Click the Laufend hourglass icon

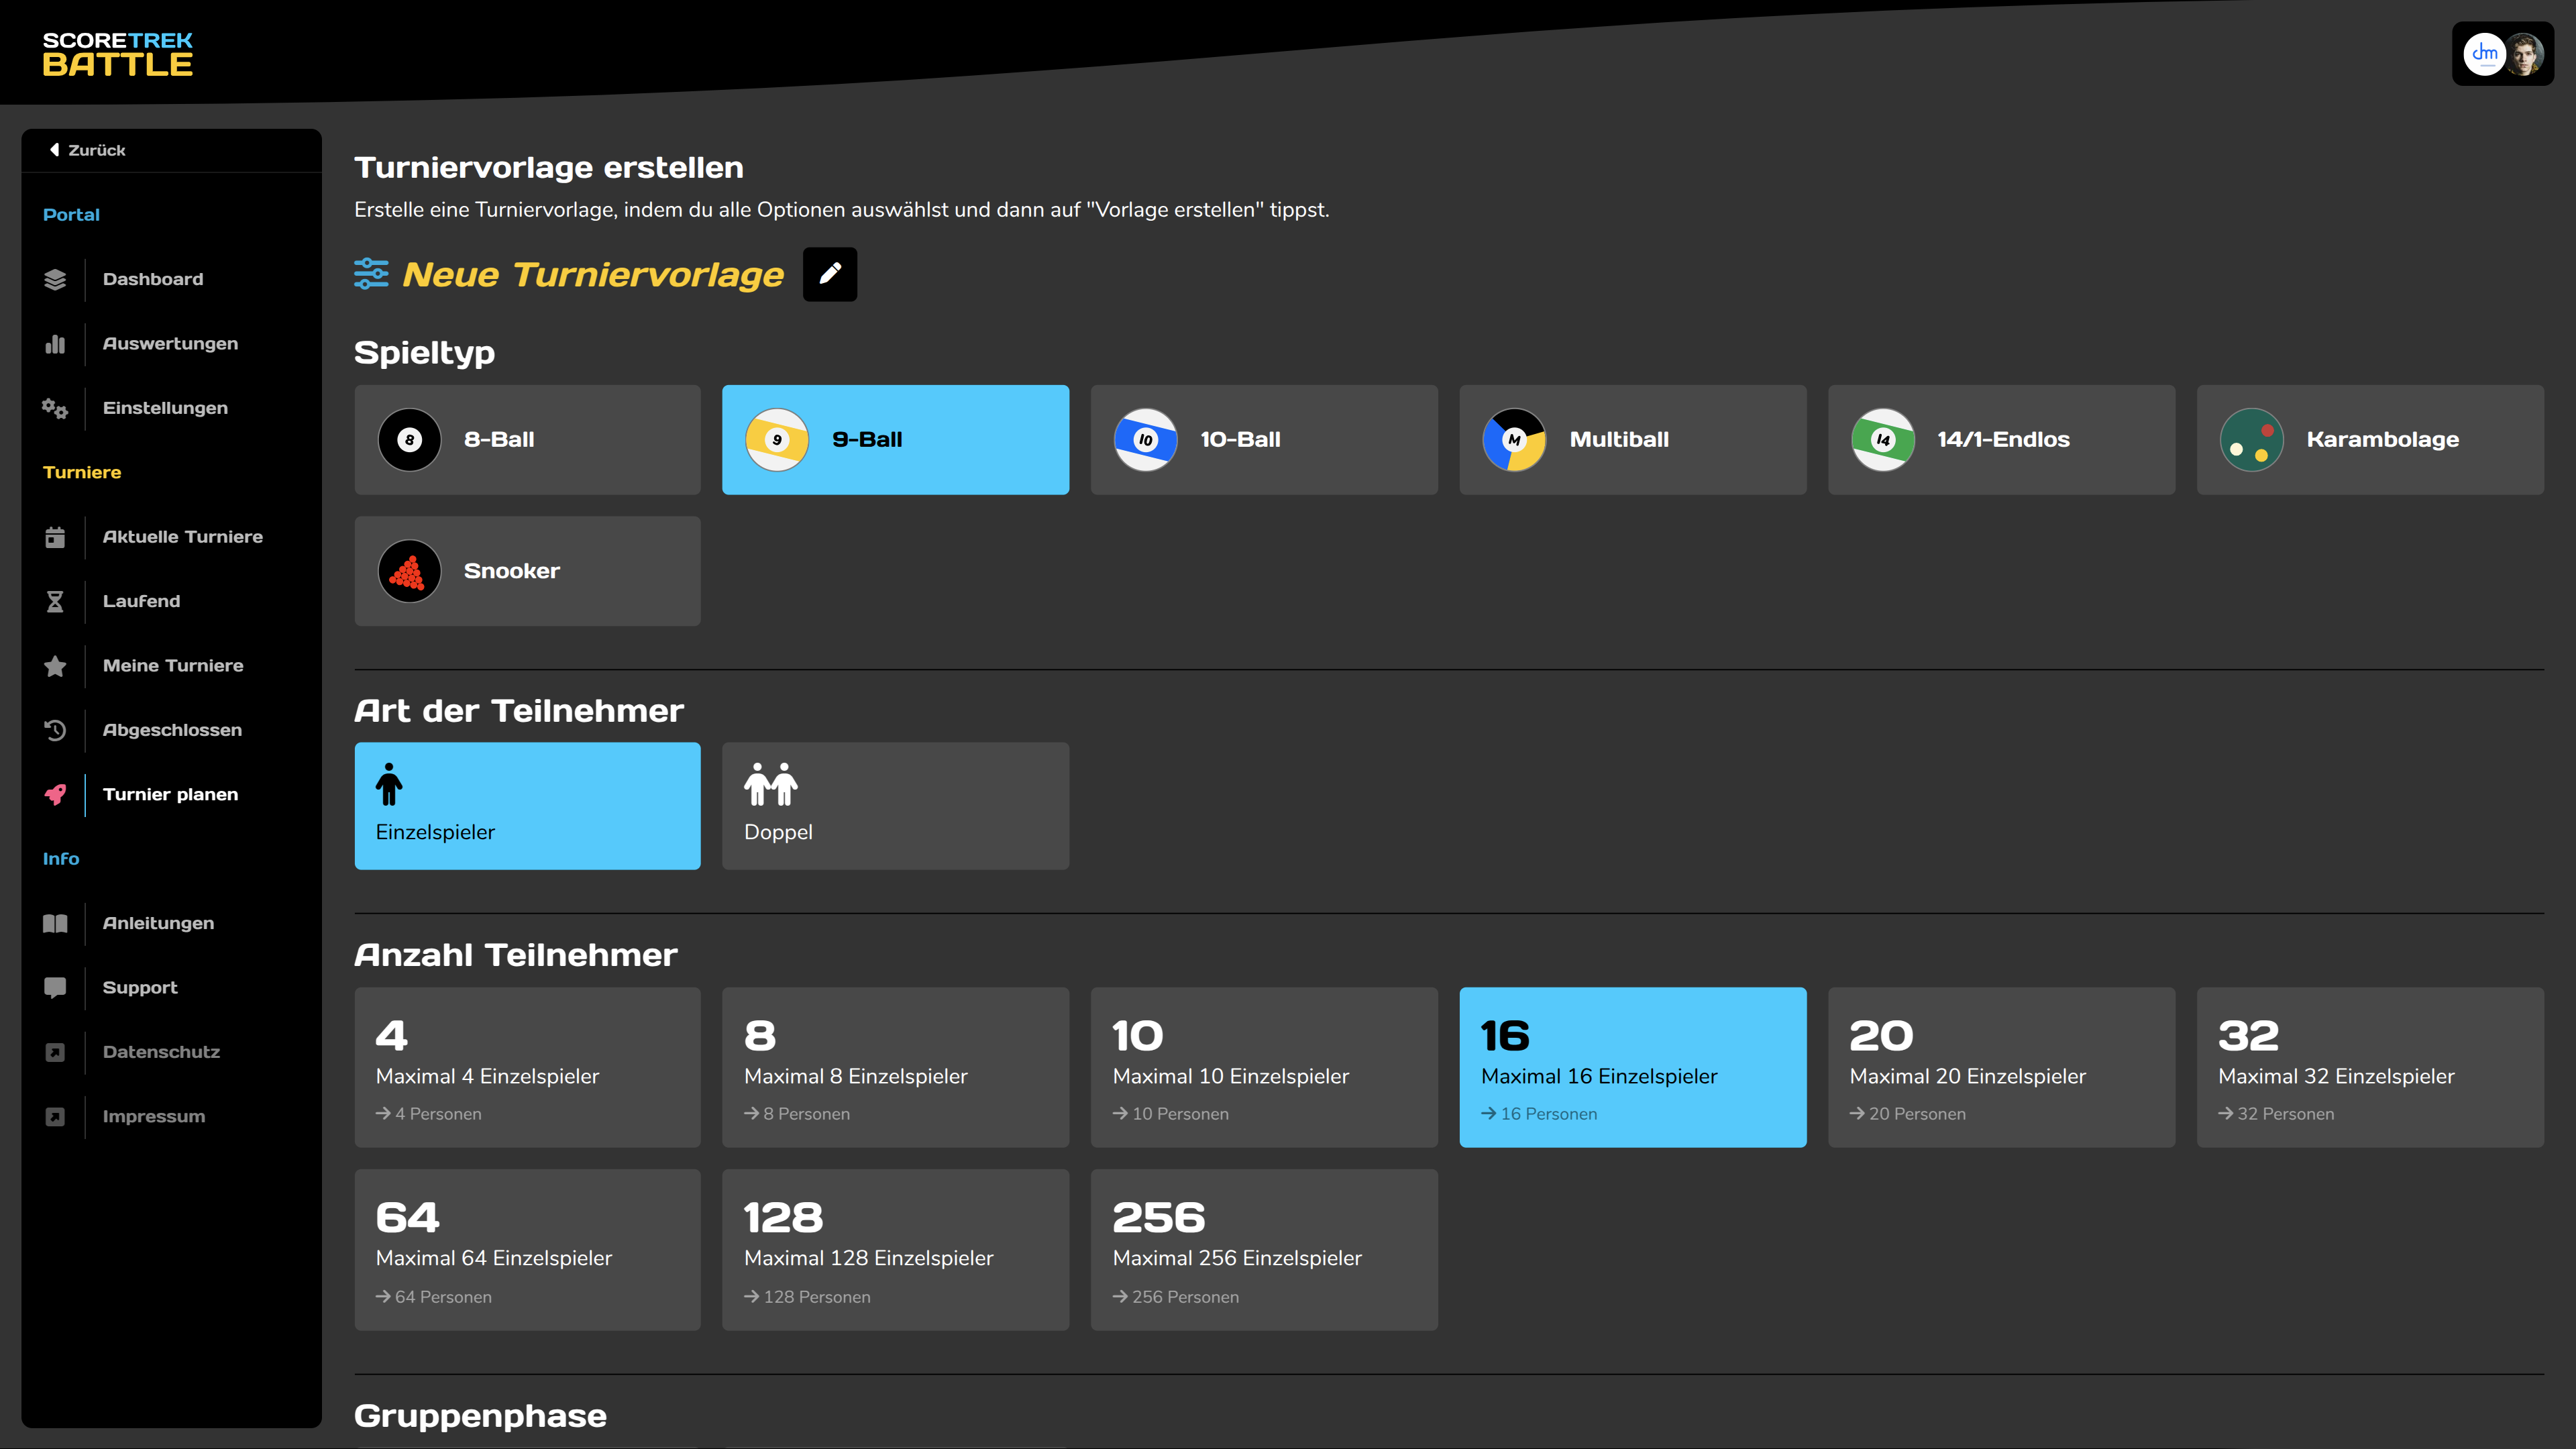pyautogui.click(x=55, y=601)
